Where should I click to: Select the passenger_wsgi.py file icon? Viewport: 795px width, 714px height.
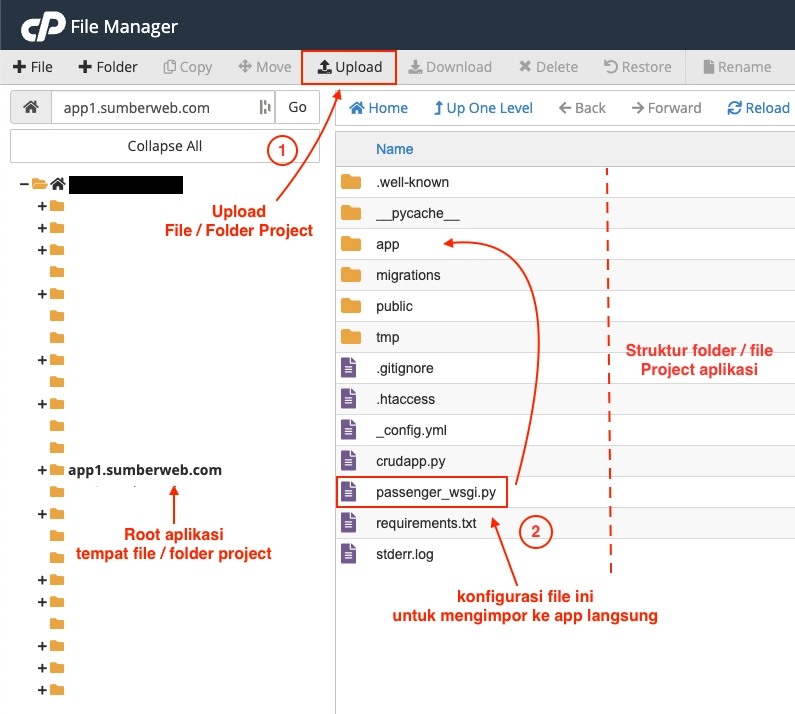(x=348, y=492)
